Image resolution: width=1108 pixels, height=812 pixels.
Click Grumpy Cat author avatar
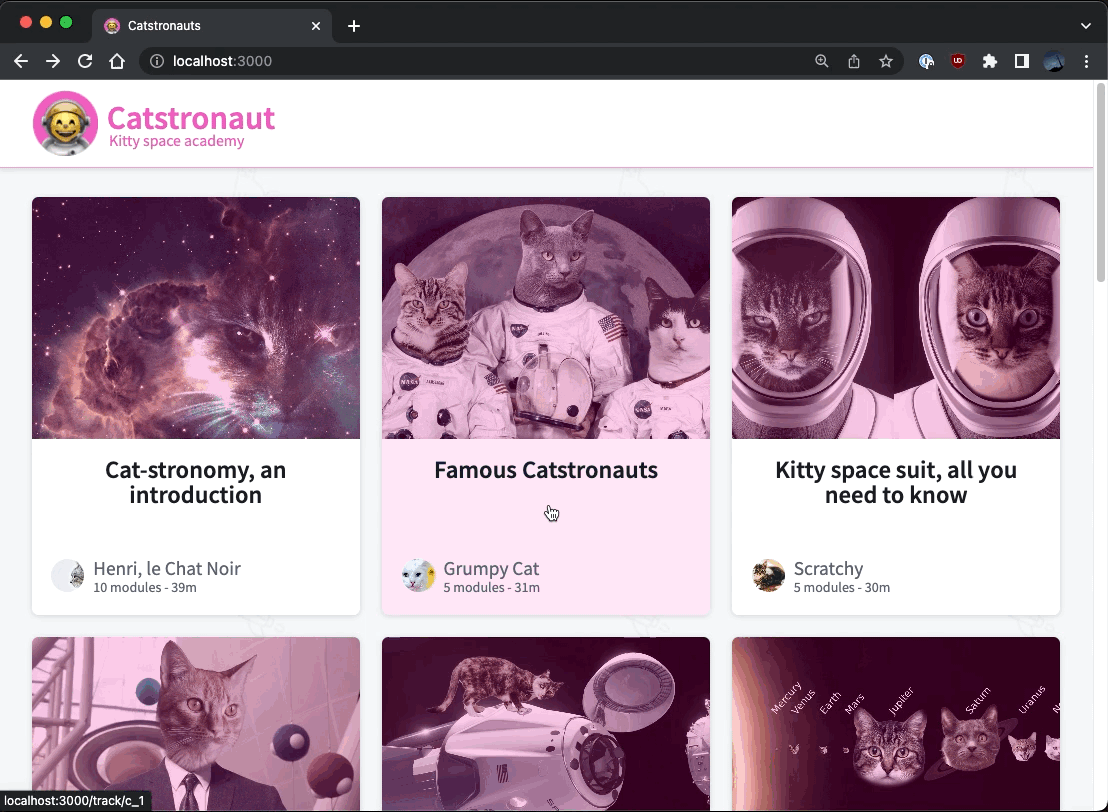(x=418, y=575)
